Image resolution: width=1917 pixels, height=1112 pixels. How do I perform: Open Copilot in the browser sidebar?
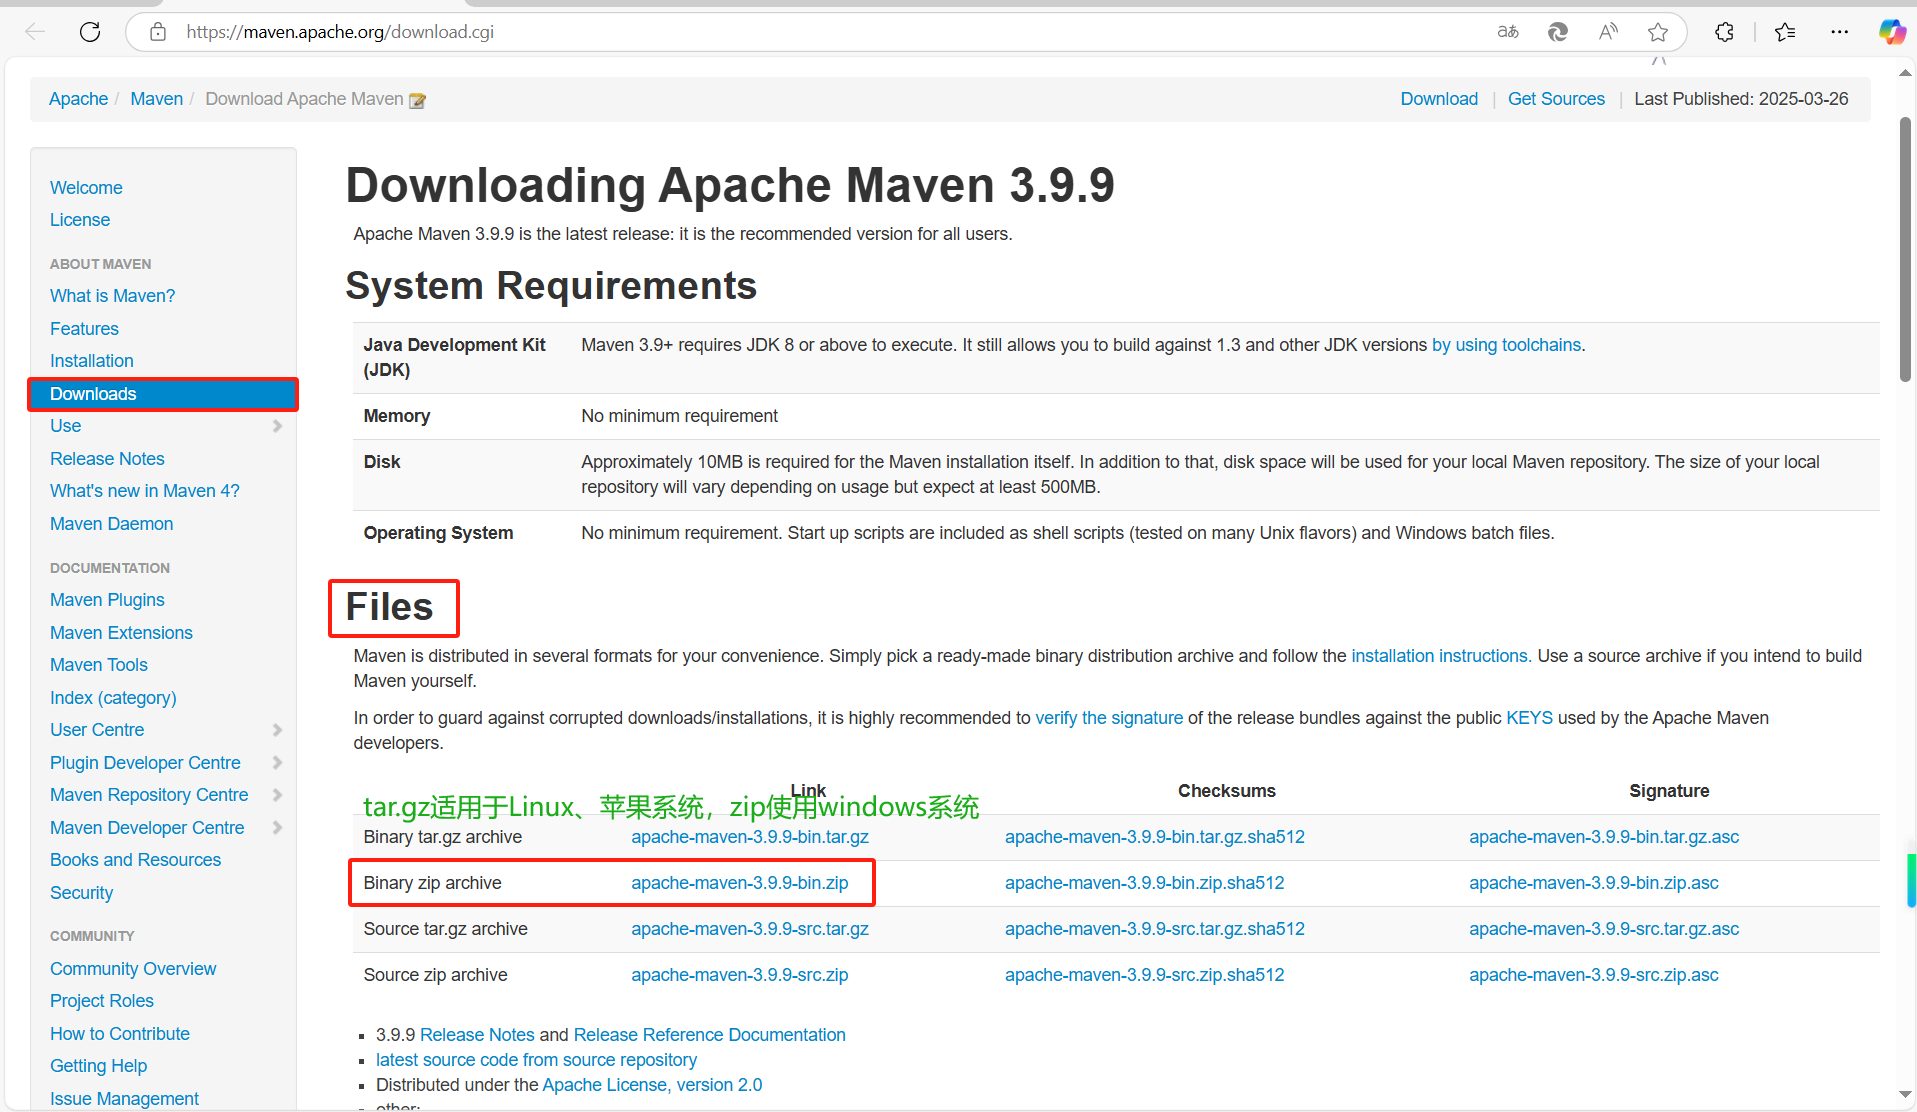[1891, 31]
